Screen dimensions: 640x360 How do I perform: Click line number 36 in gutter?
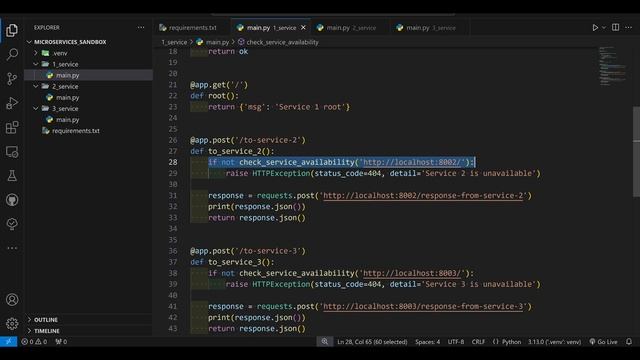(x=173, y=251)
